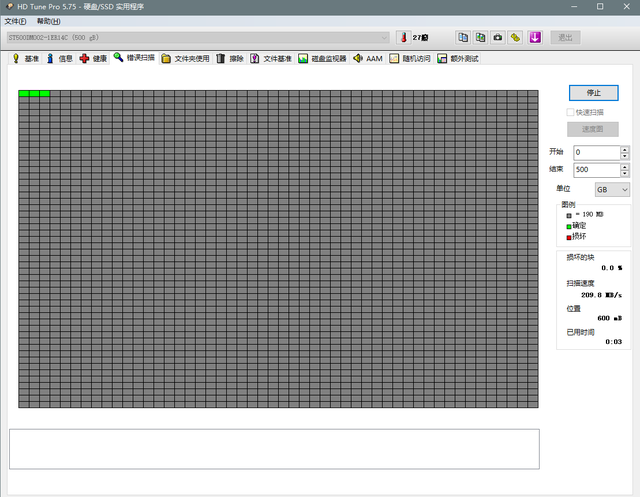The height and width of the screenshot is (497, 640).
Task: Open the 文件基准 file benchmark tab
Action: click(x=271, y=59)
